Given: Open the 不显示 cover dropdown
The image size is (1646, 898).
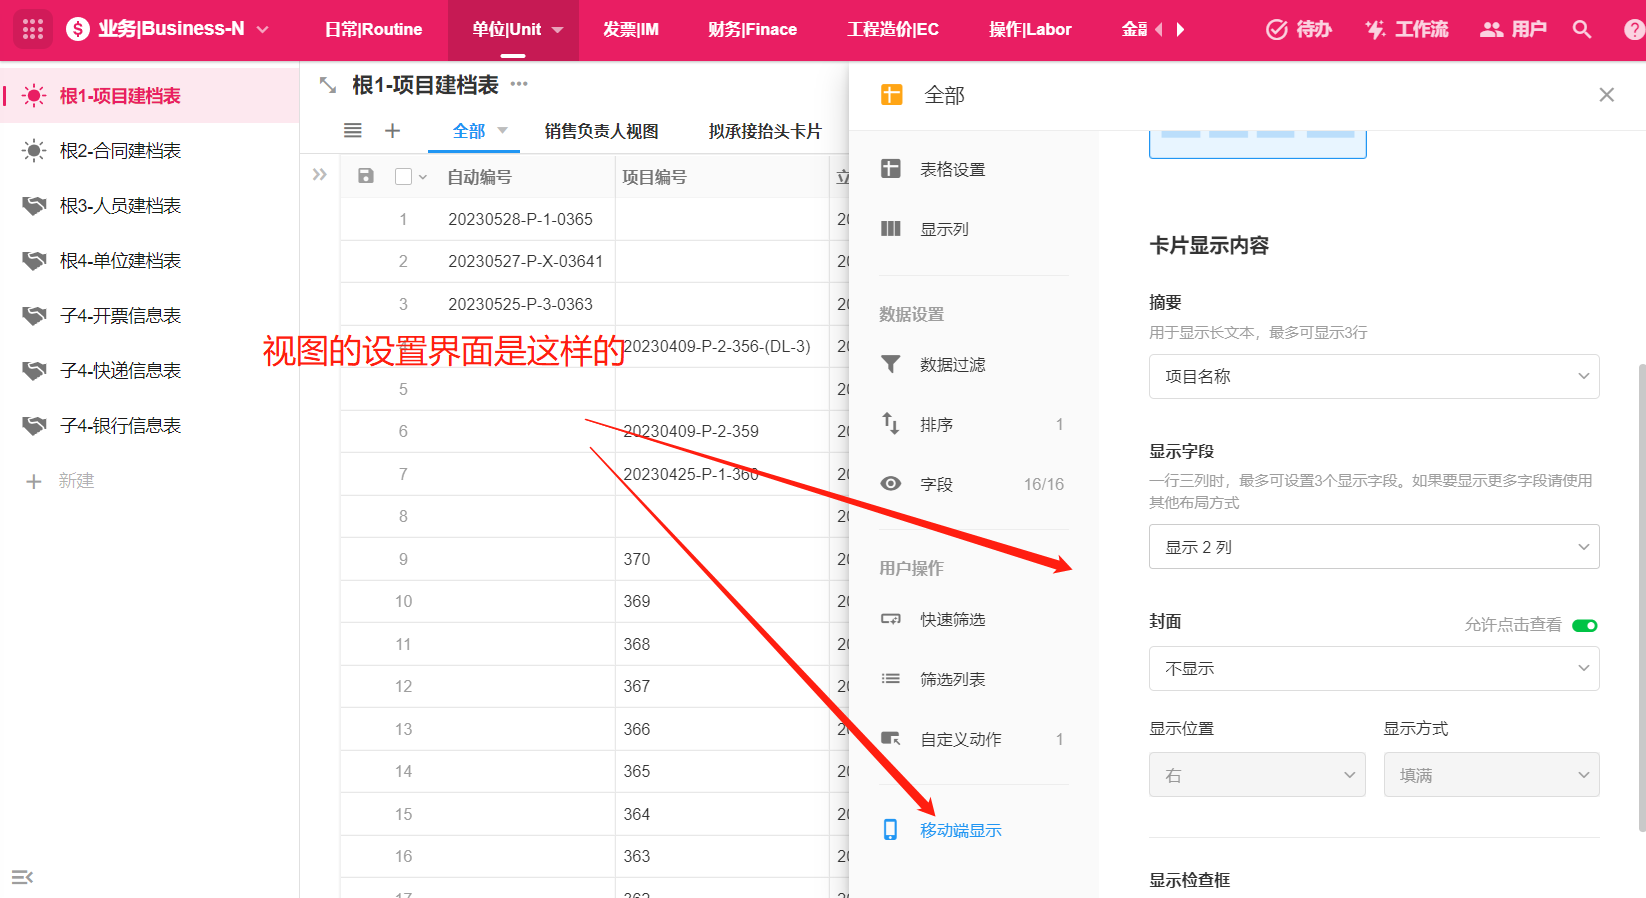Looking at the screenshot, I should tap(1373, 669).
